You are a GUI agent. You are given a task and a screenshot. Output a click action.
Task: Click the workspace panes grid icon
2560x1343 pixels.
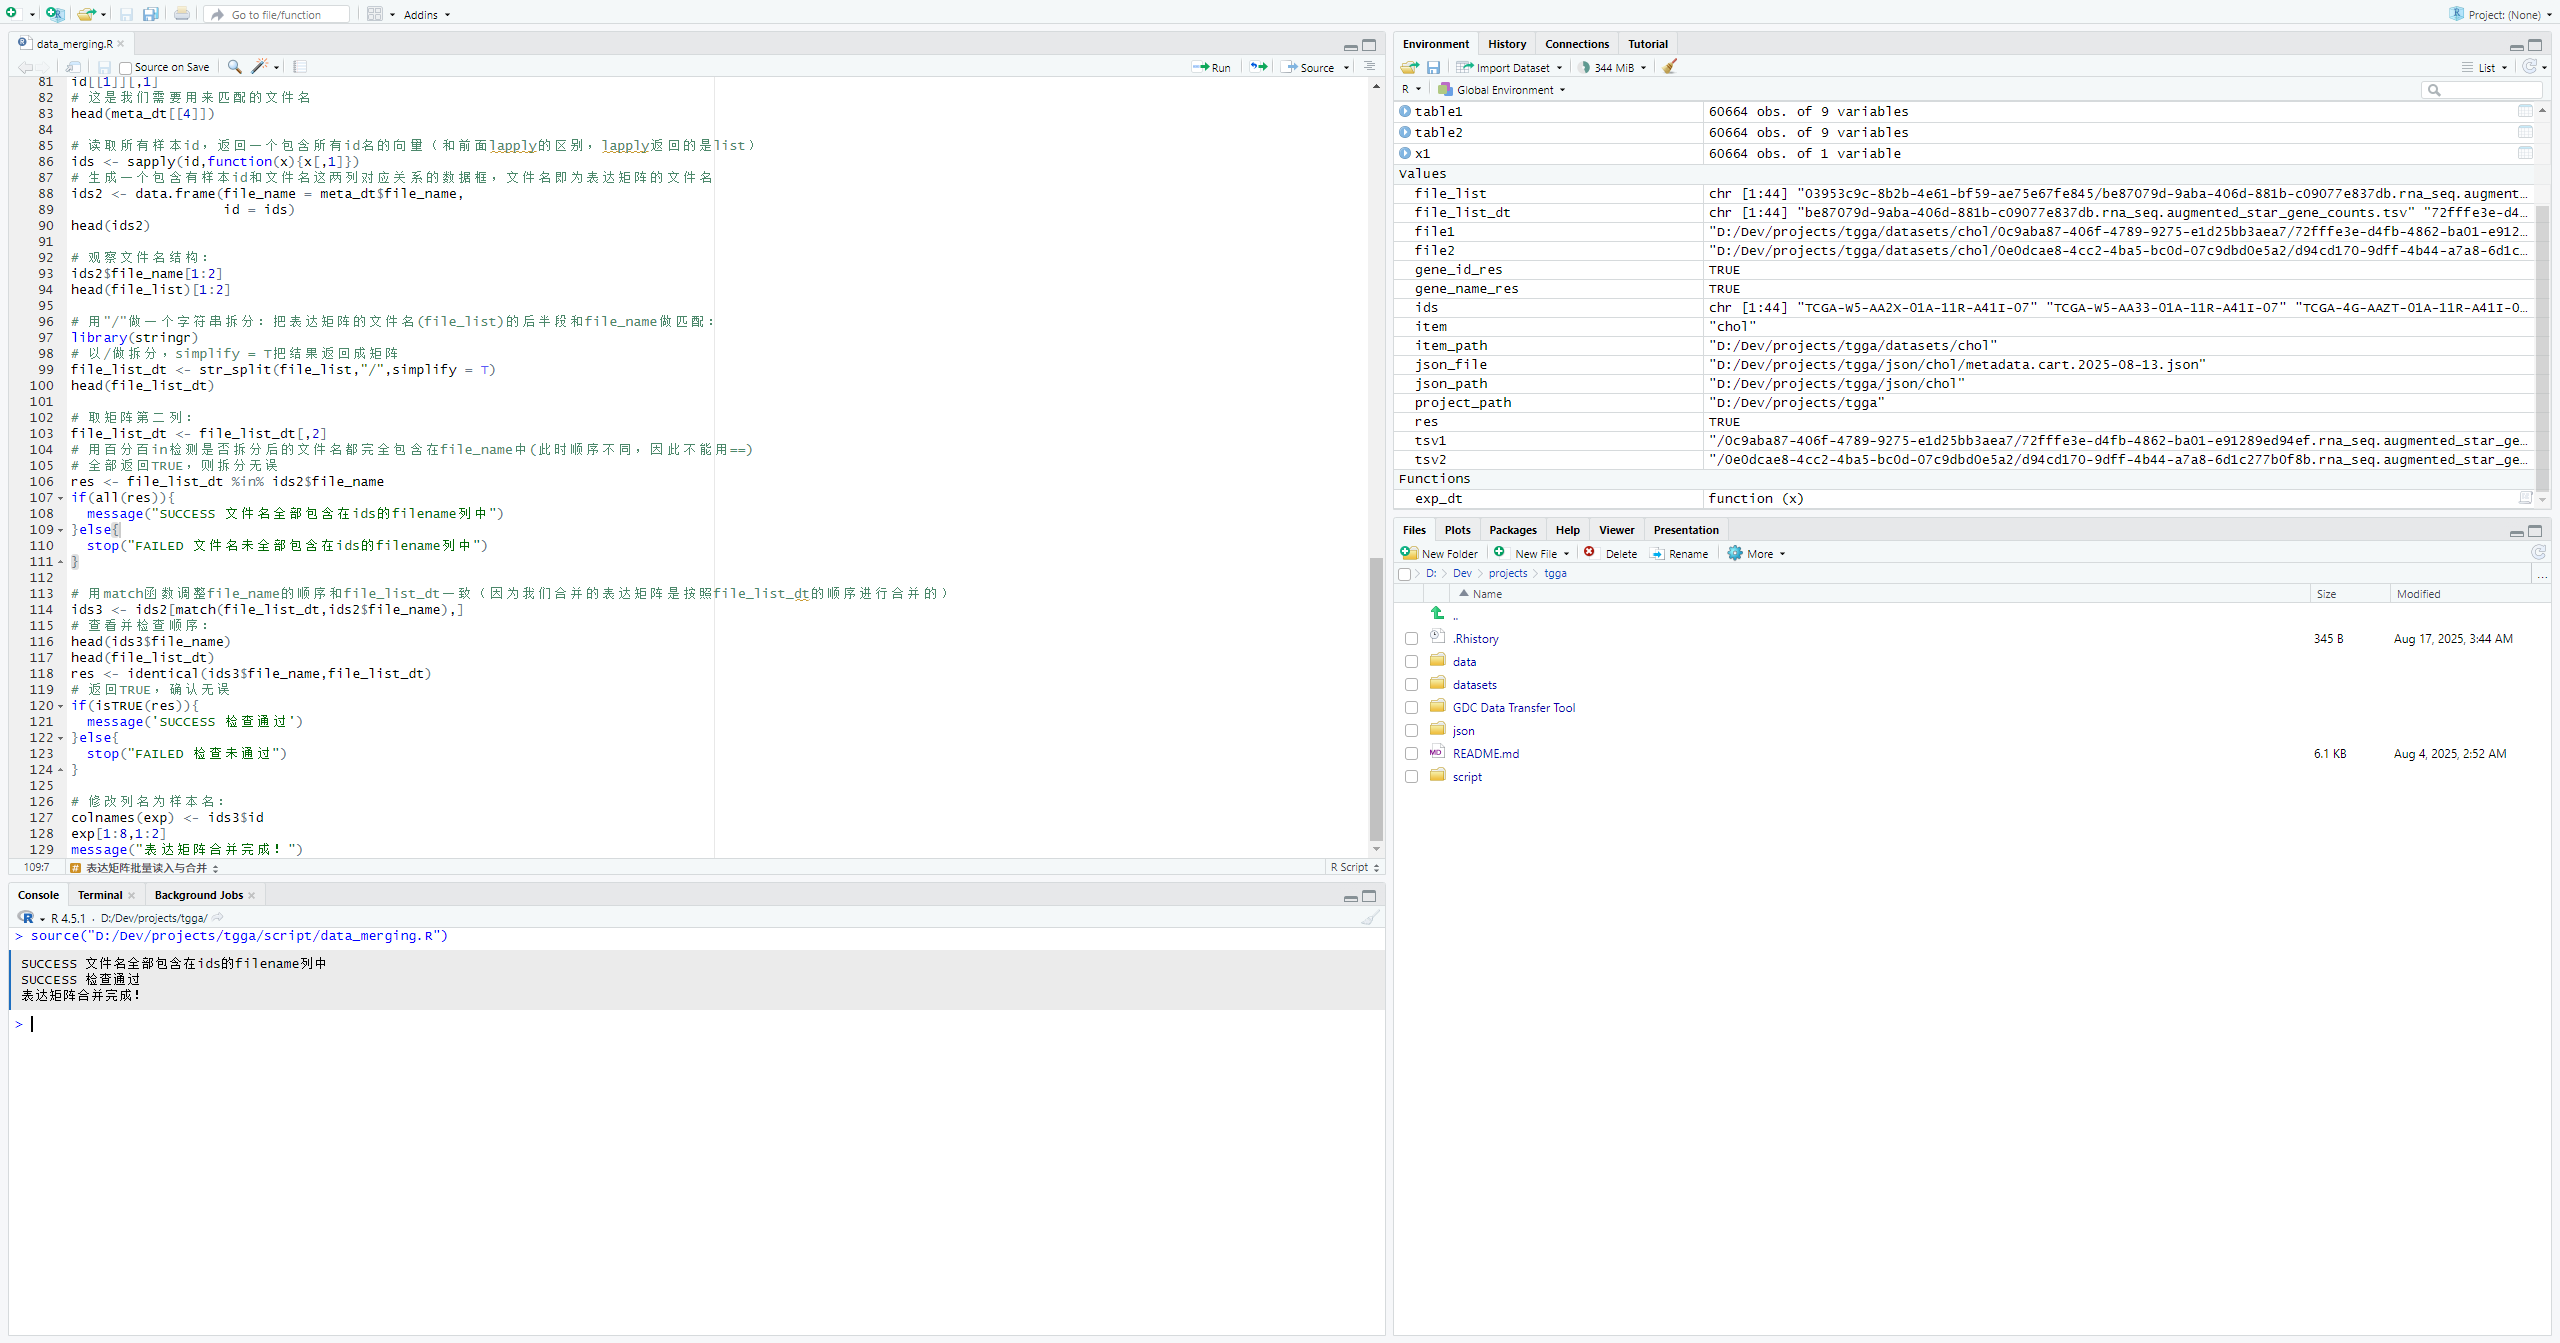pyautogui.click(x=374, y=14)
